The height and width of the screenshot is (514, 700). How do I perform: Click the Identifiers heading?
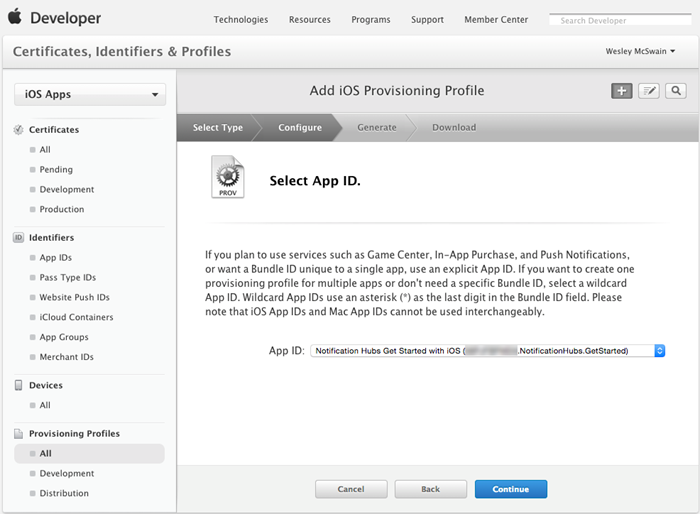click(x=51, y=238)
